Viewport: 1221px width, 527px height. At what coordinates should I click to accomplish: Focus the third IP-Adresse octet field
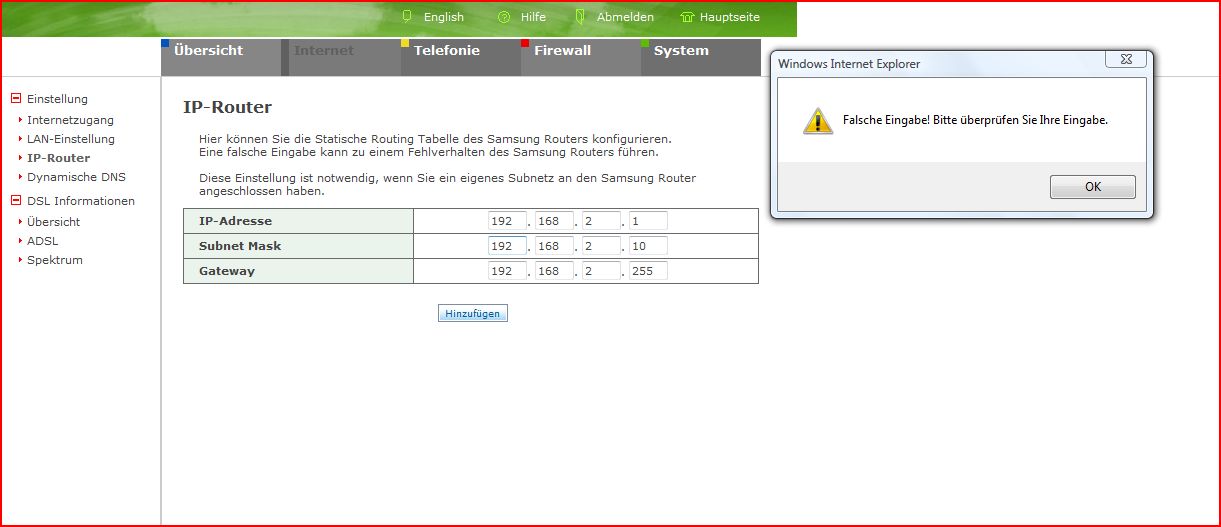pos(601,221)
